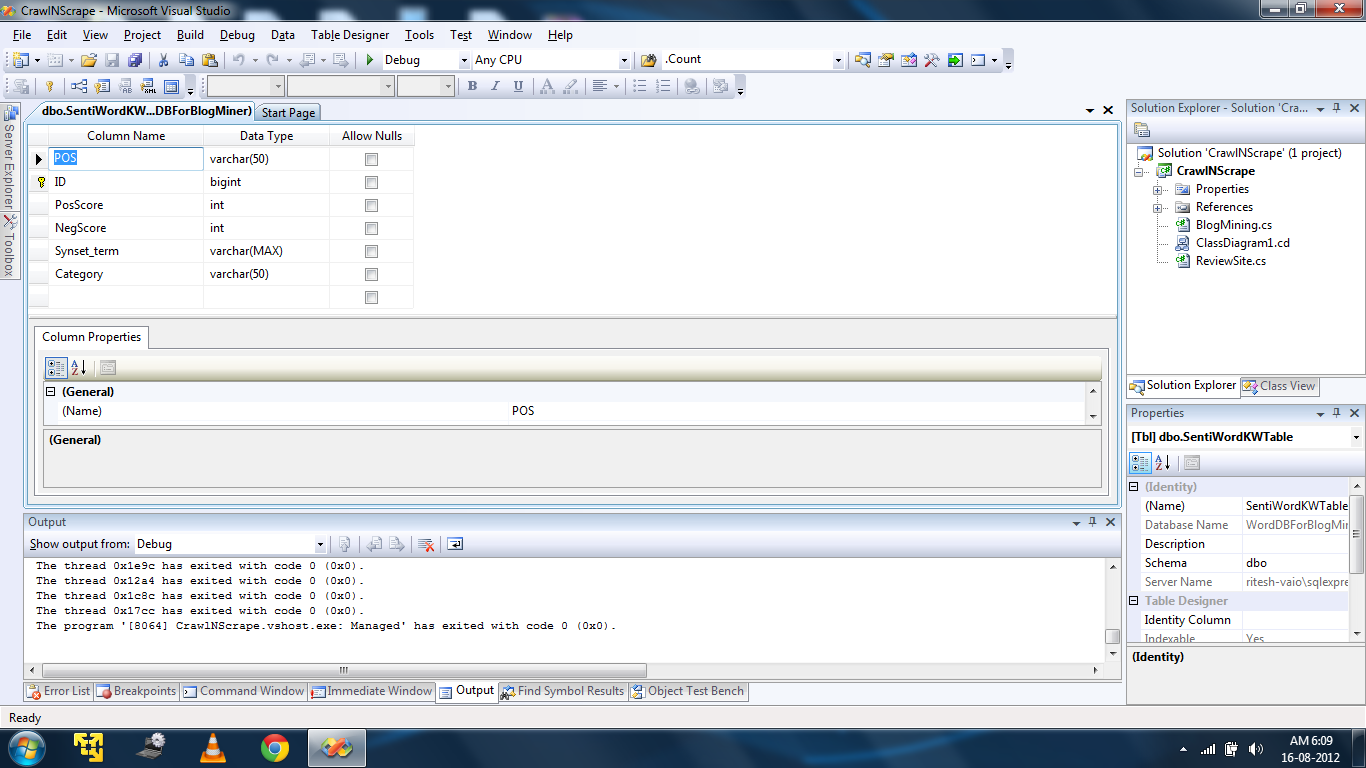The width and height of the screenshot is (1366, 768).
Task: Toggle Allow Nulls for PosScore column
Action: point(372,205)
